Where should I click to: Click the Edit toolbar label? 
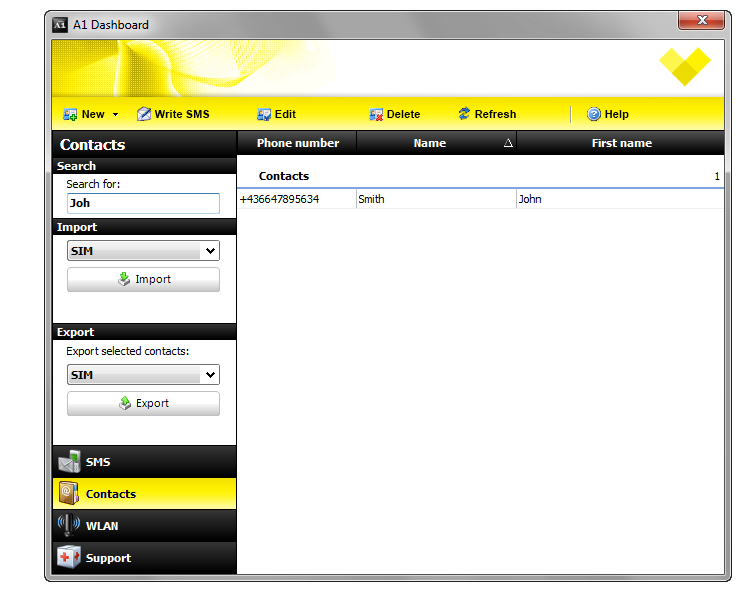[x=285, y=114]
